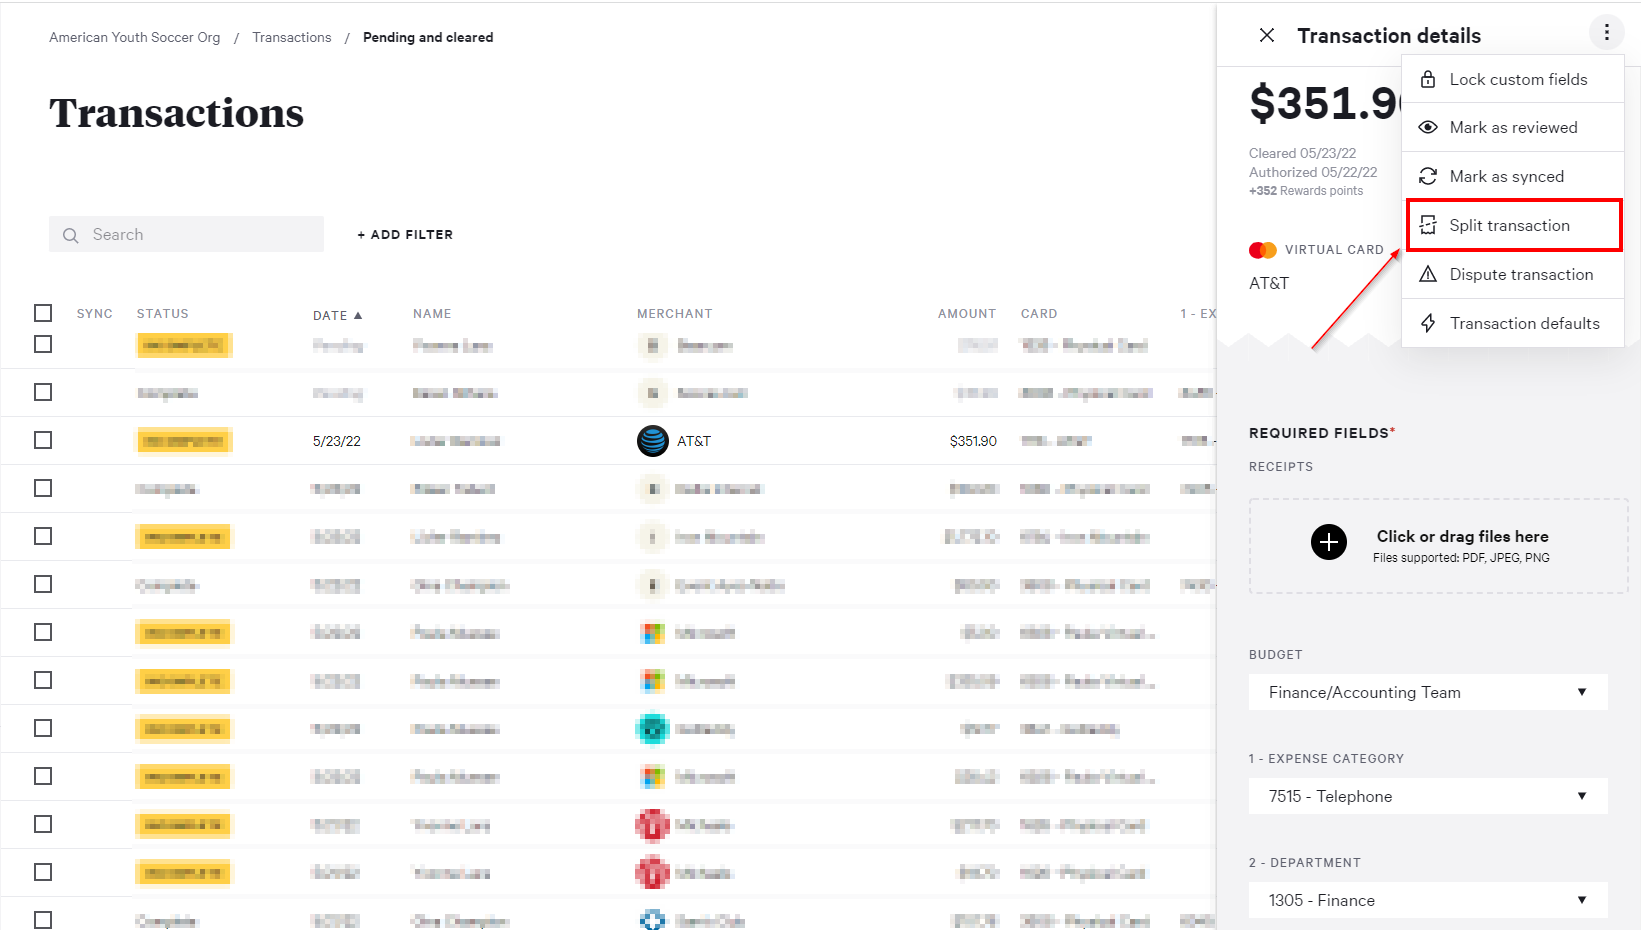
Task: Click the dispute warning triangle icon
Action: (1428, 274)
